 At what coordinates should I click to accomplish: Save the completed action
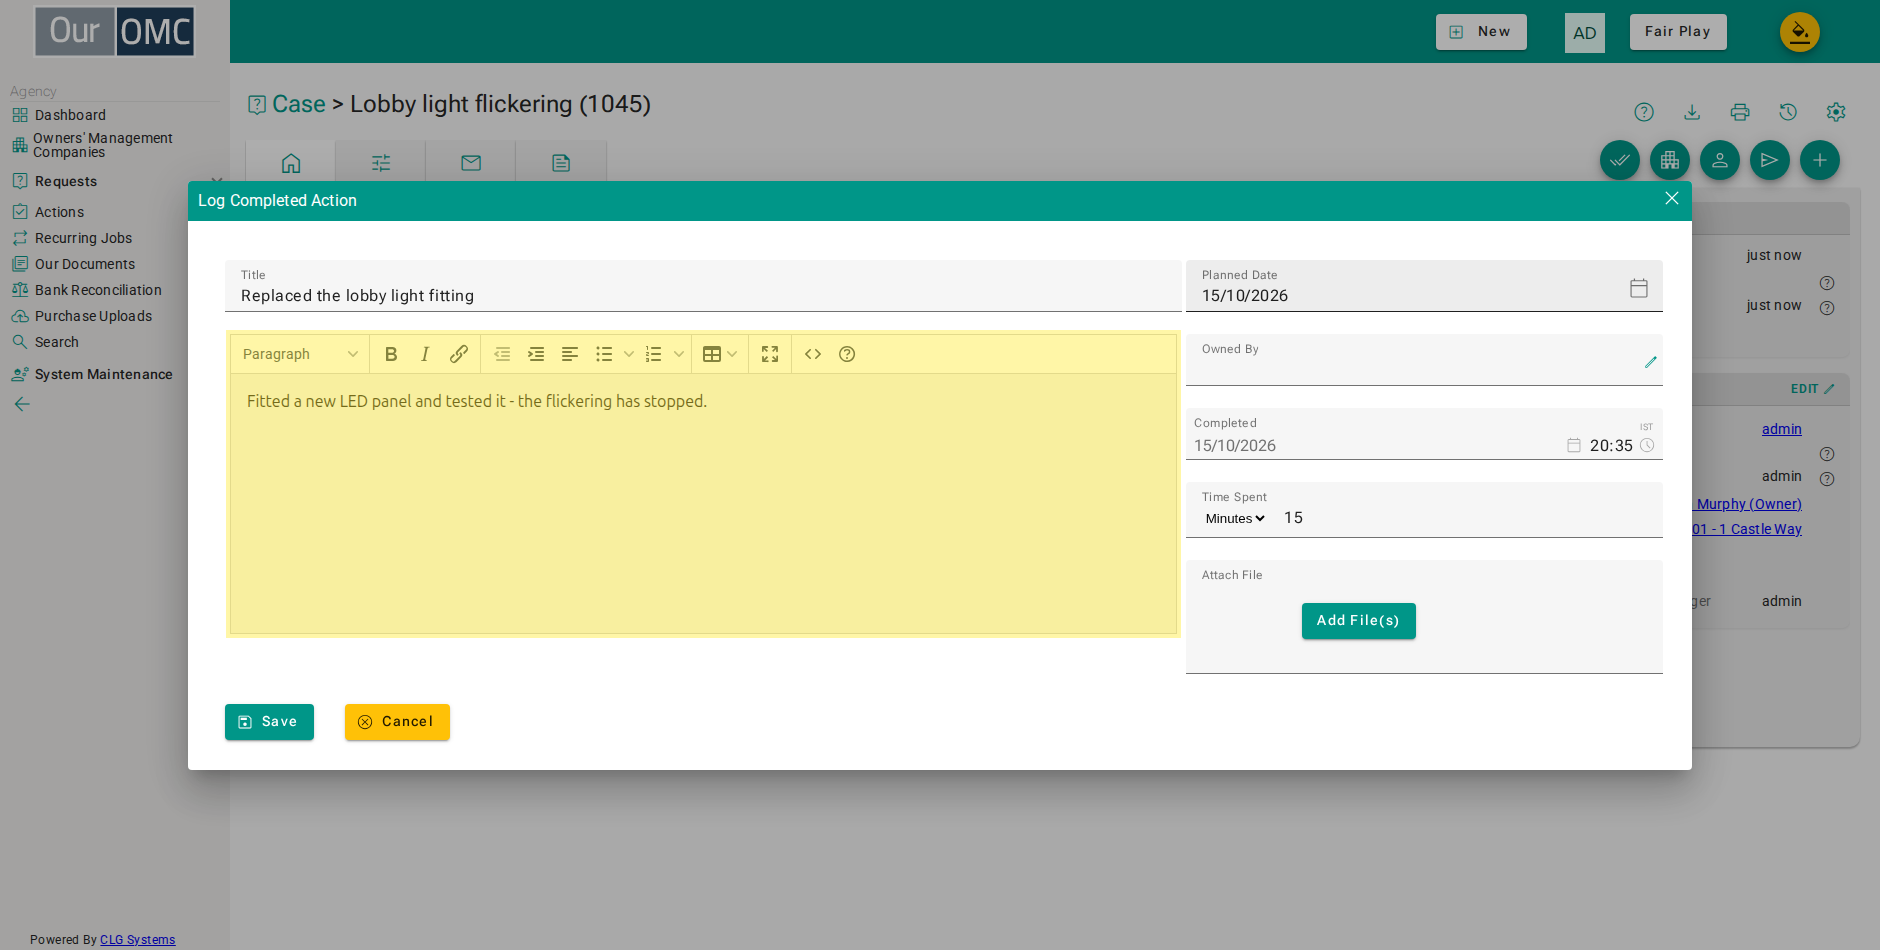[269, 722]
